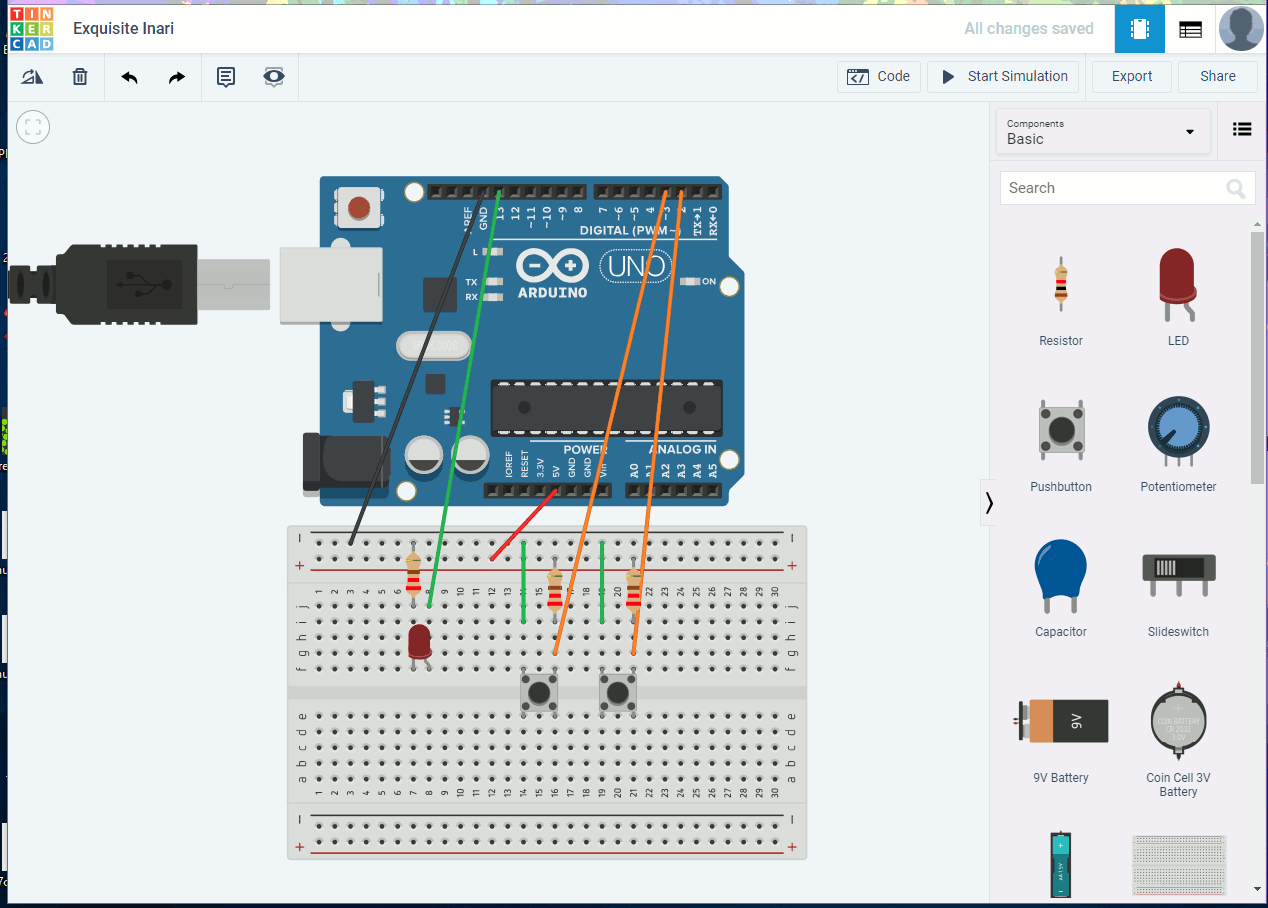Image resolution: width=1268 pixels, height=908 pixels.
Task: Start the simulation
Action: pyautogui.click(x=1004, y=77)
